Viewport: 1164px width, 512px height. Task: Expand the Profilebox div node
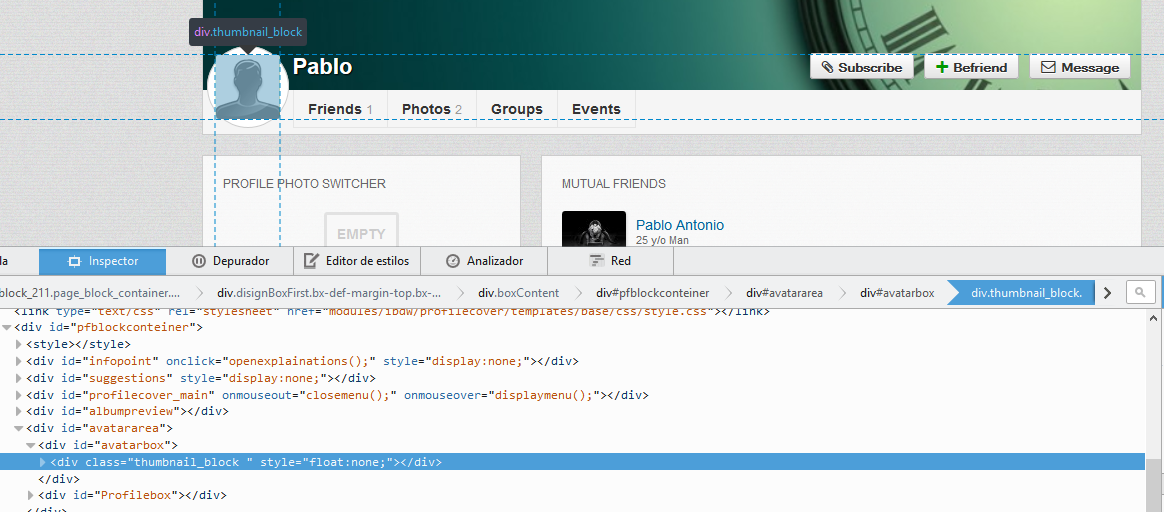click(x=30, y=495)
